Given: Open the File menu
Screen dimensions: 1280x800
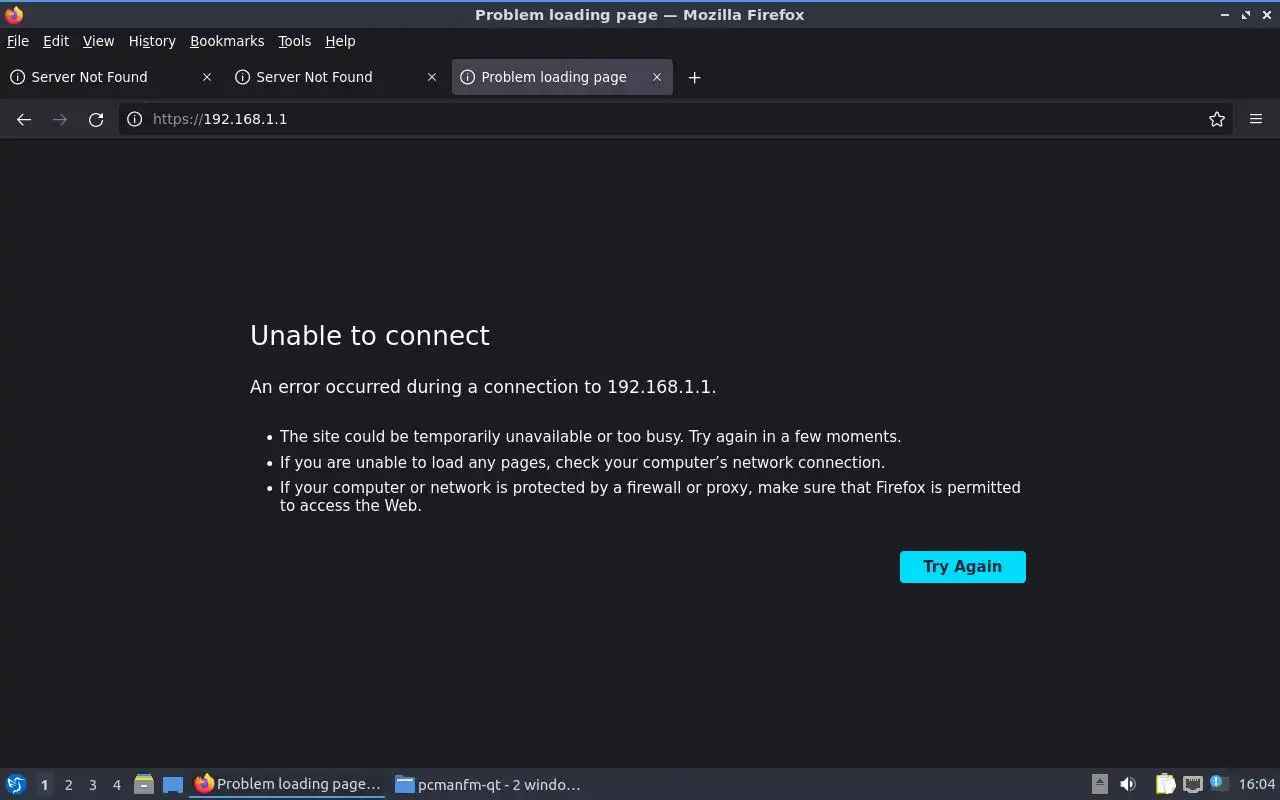Looking at the screenshot, I should [x=18, y=41].
